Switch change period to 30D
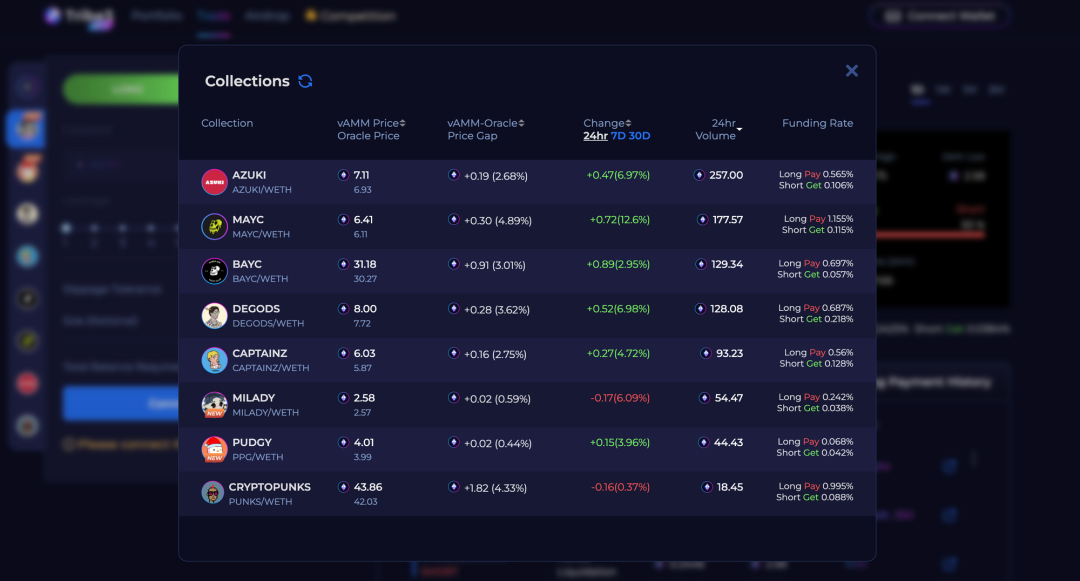This screenshot has width=1080, height=581. coord(639,136)
